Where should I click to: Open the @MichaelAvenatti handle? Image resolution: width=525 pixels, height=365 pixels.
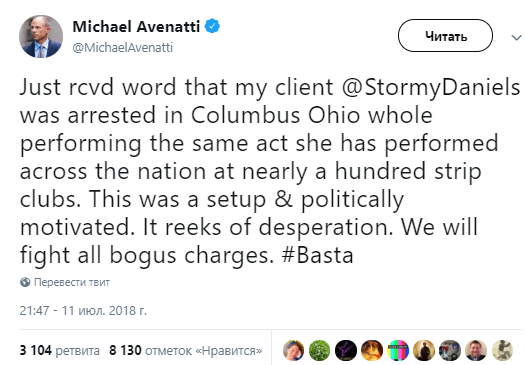[123, 48]
